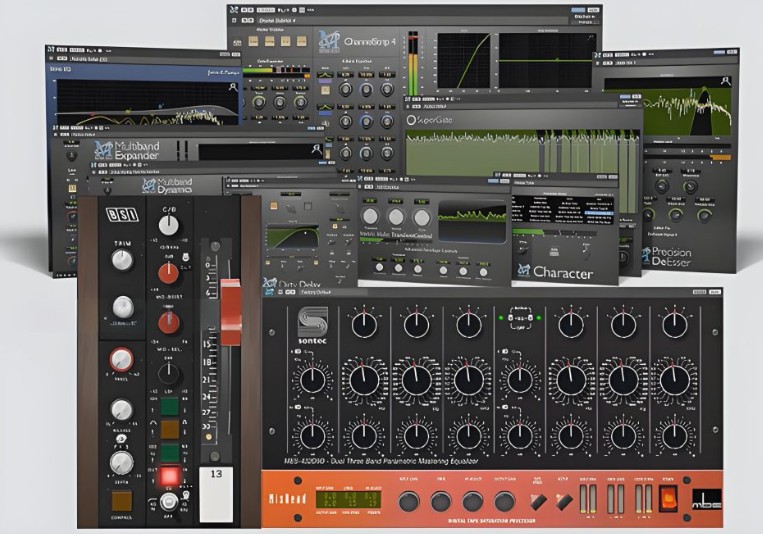Click the SuperGate waveform display
Screen dimensions: 763x534
(x=520, y=150)
